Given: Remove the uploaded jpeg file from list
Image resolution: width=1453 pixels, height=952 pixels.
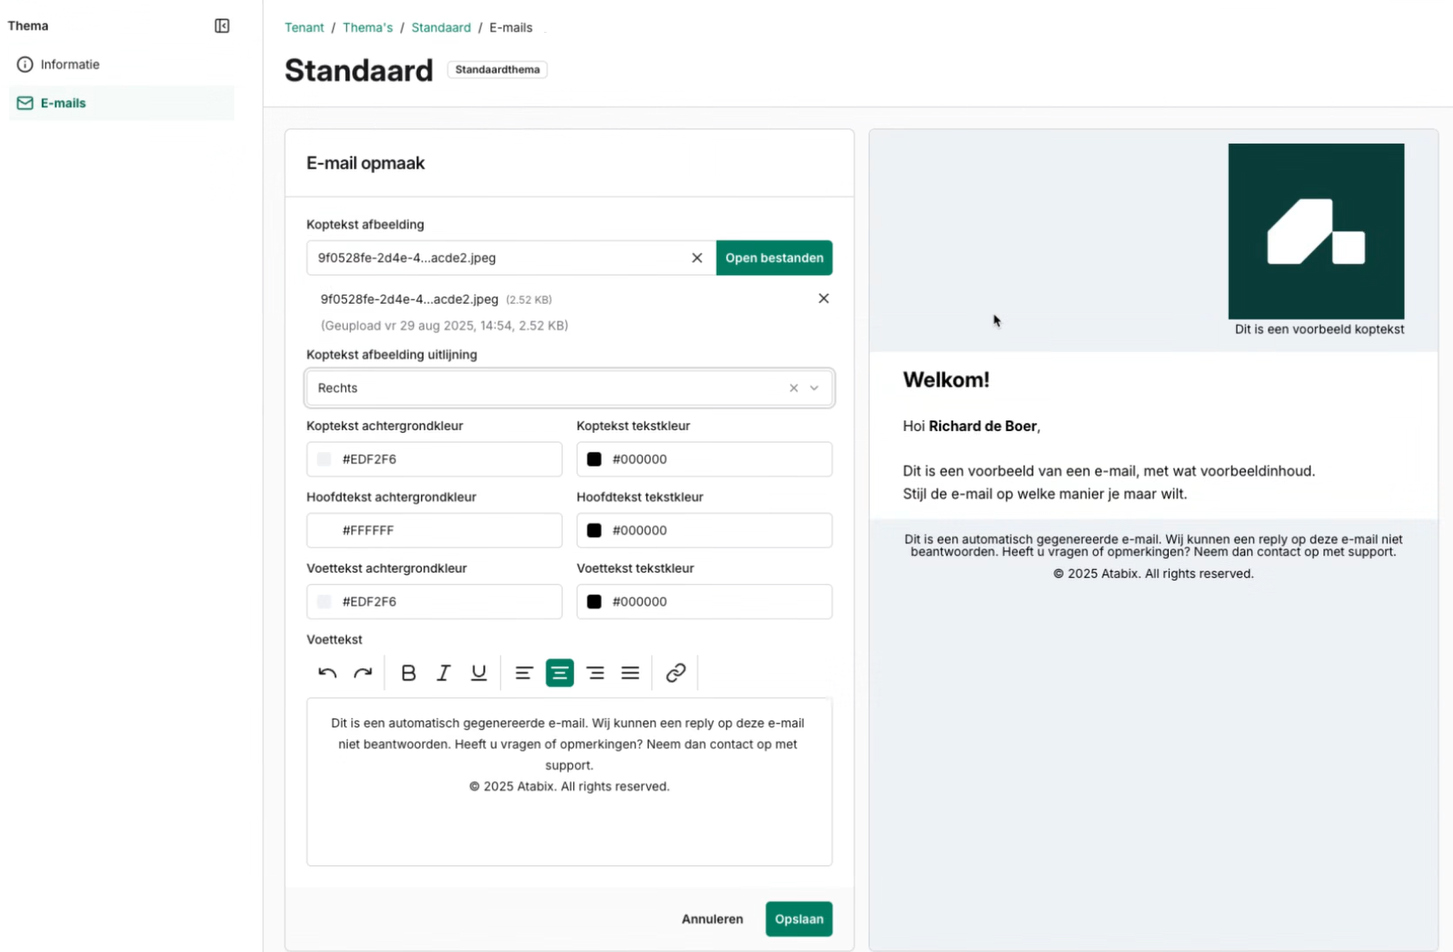Looking at the screenshot, I should (x=824, y=298).
